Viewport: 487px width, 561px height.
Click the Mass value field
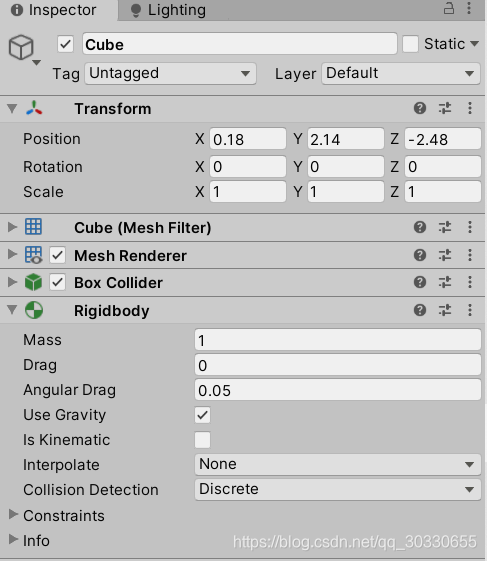pyautogui.click(x=338, y=340)
